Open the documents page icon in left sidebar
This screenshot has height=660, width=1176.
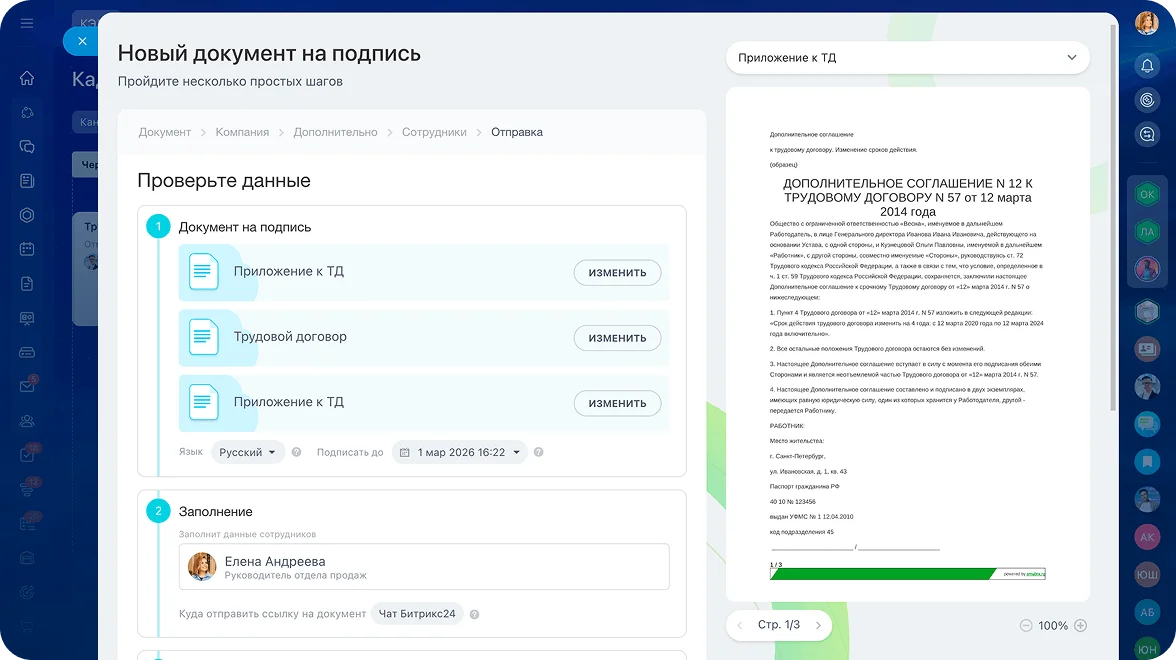[27, 284]
